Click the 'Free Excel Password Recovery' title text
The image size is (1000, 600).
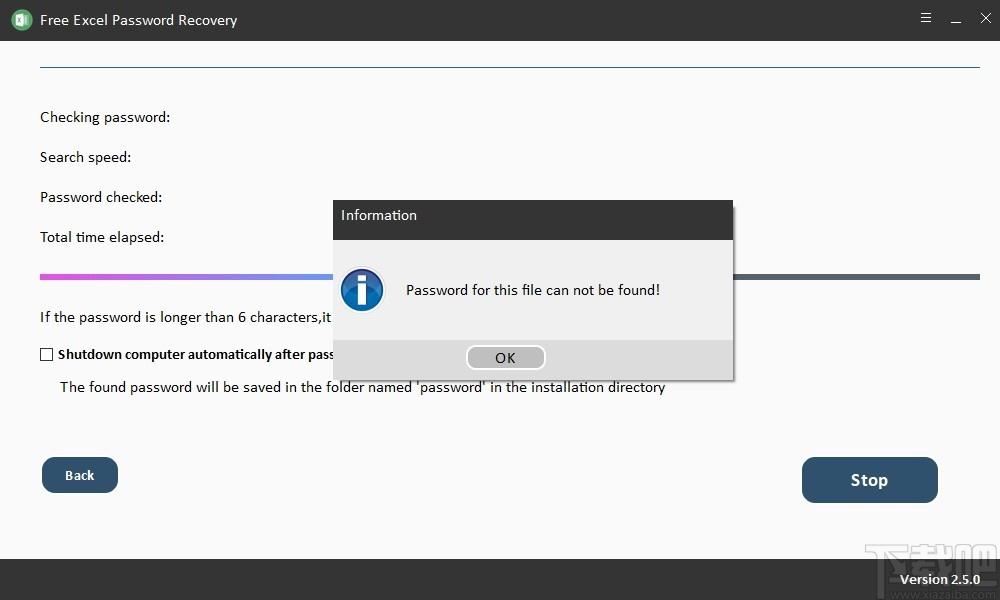pyautogui.click(x=138, y=20)
